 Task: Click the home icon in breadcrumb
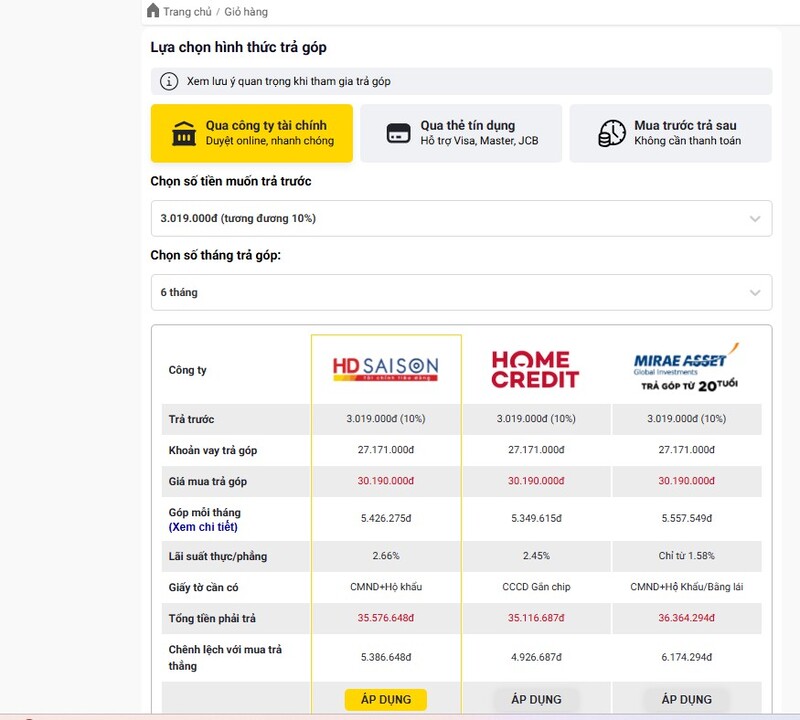tap(153, 11)
